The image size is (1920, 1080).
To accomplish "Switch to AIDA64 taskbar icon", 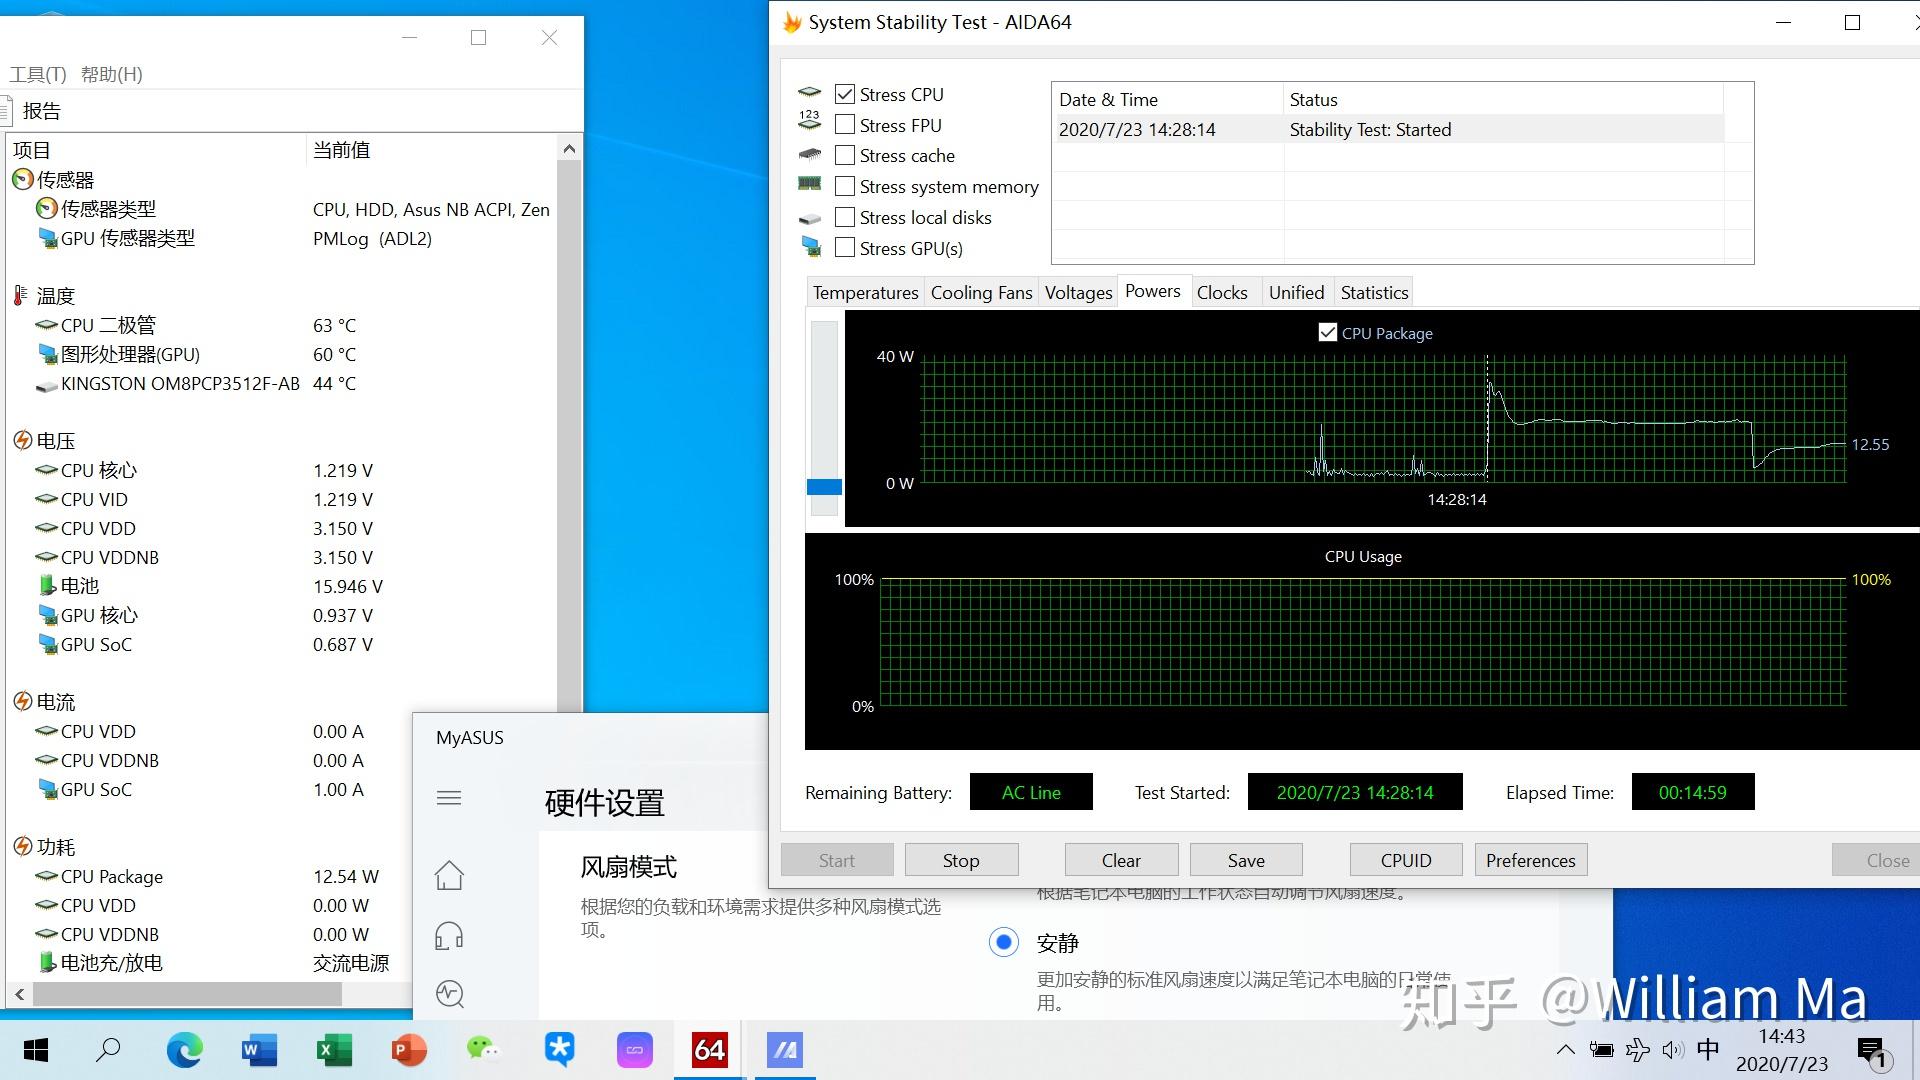I will (709, 1050).
